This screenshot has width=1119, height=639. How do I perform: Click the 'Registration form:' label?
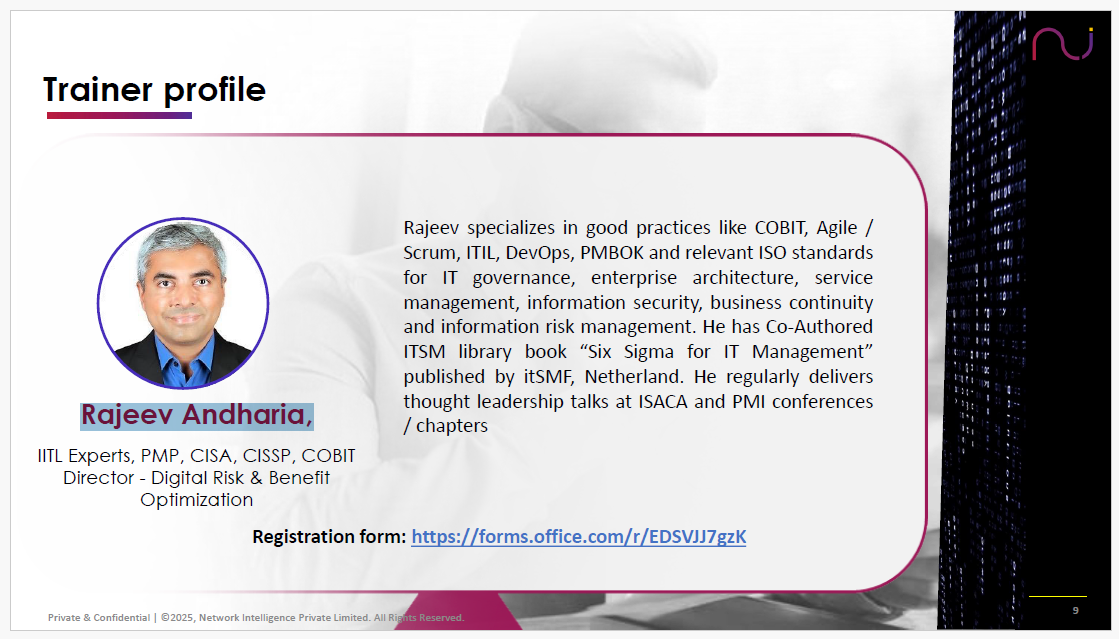click(329, 537)
